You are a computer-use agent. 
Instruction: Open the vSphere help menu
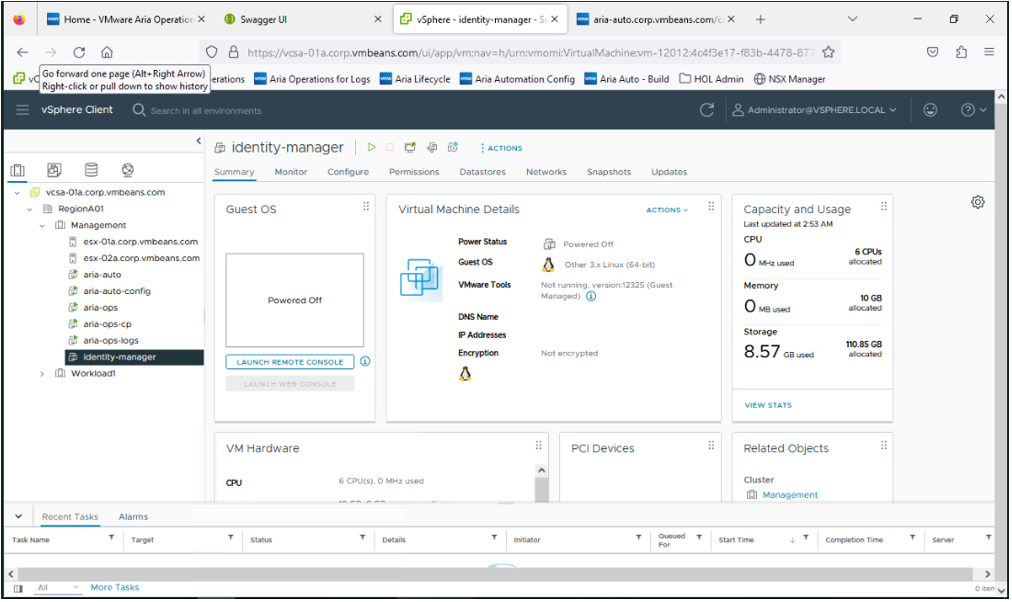[966, 110]
